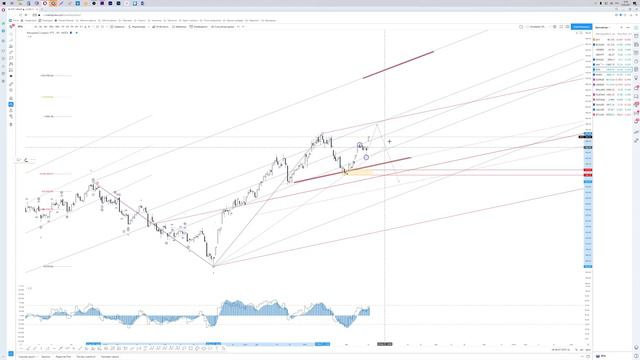Toggle the highlighted stay-in-drawing-mode button

coord(11,104)
